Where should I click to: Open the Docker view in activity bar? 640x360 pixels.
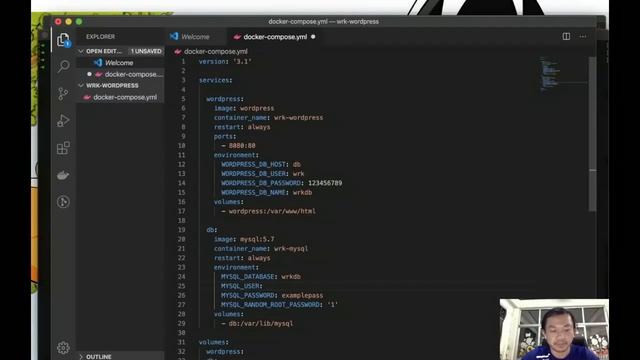pos(63,176)
